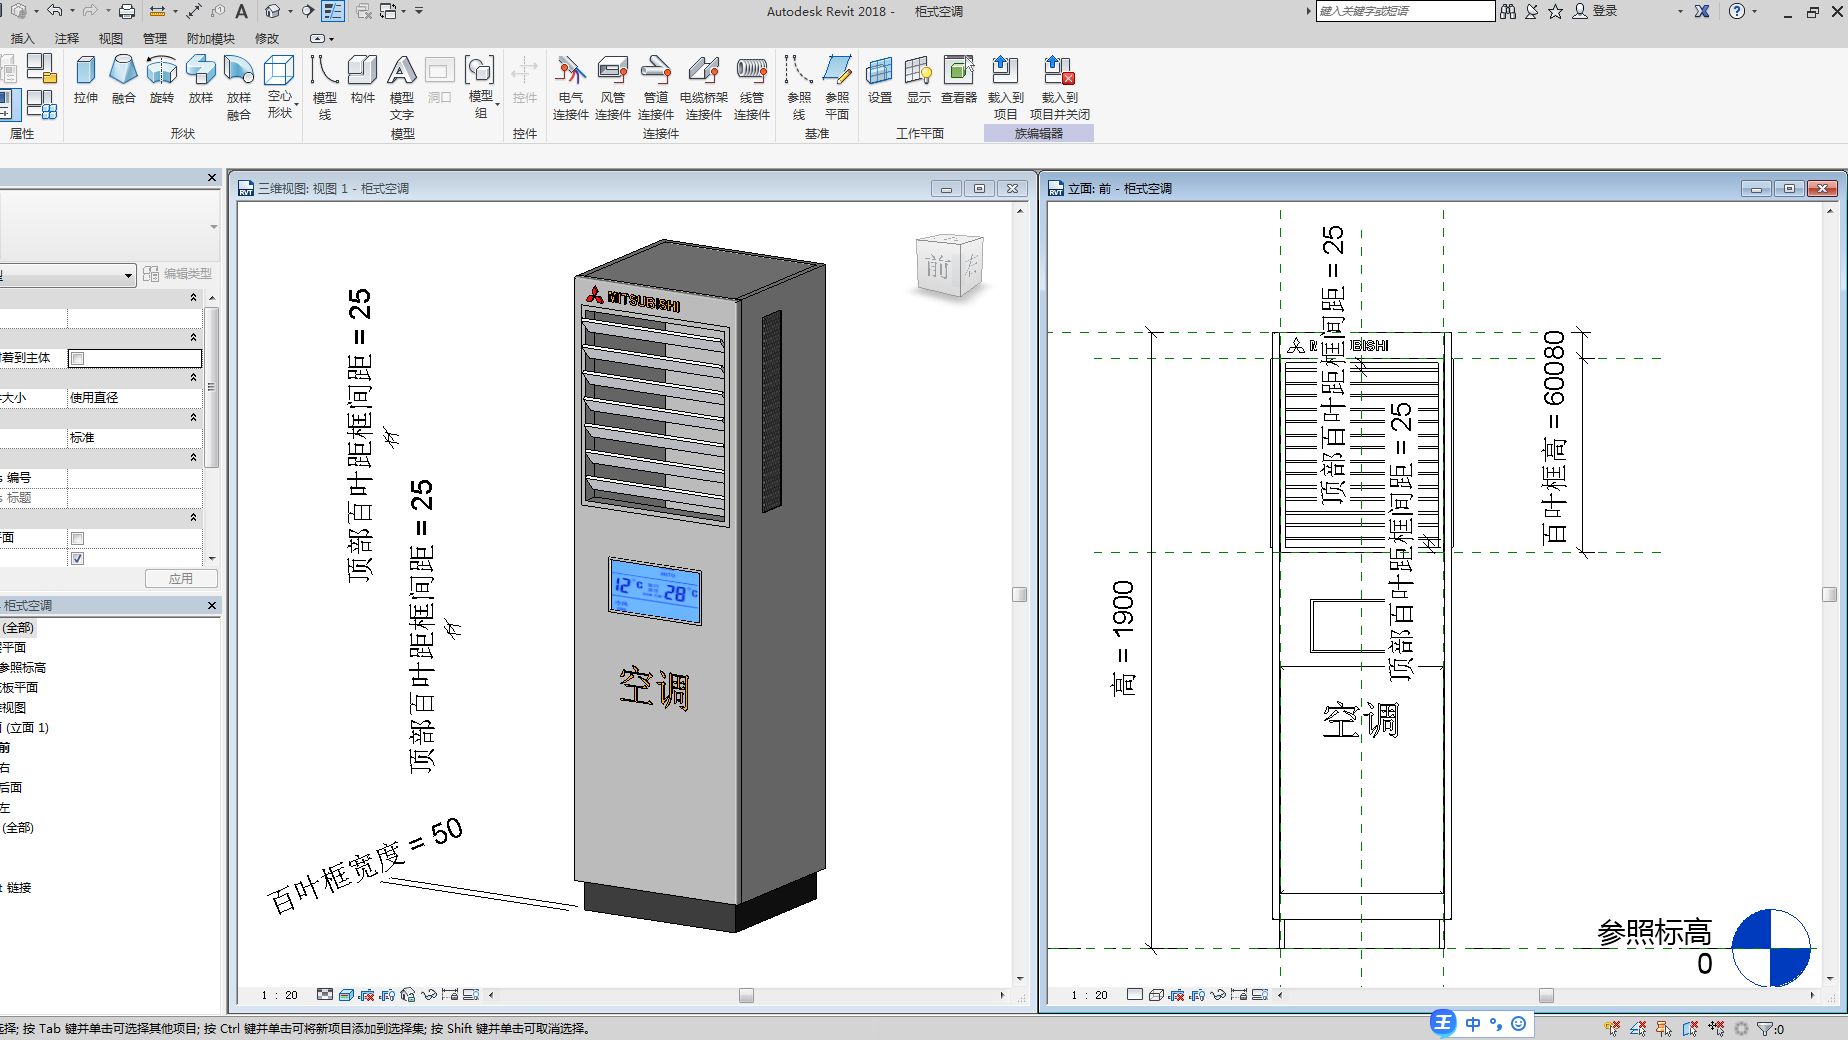Uncheck the checked checkbox above 应用 button
The image size is (1848, 1040).
click(x=78, y=558)
